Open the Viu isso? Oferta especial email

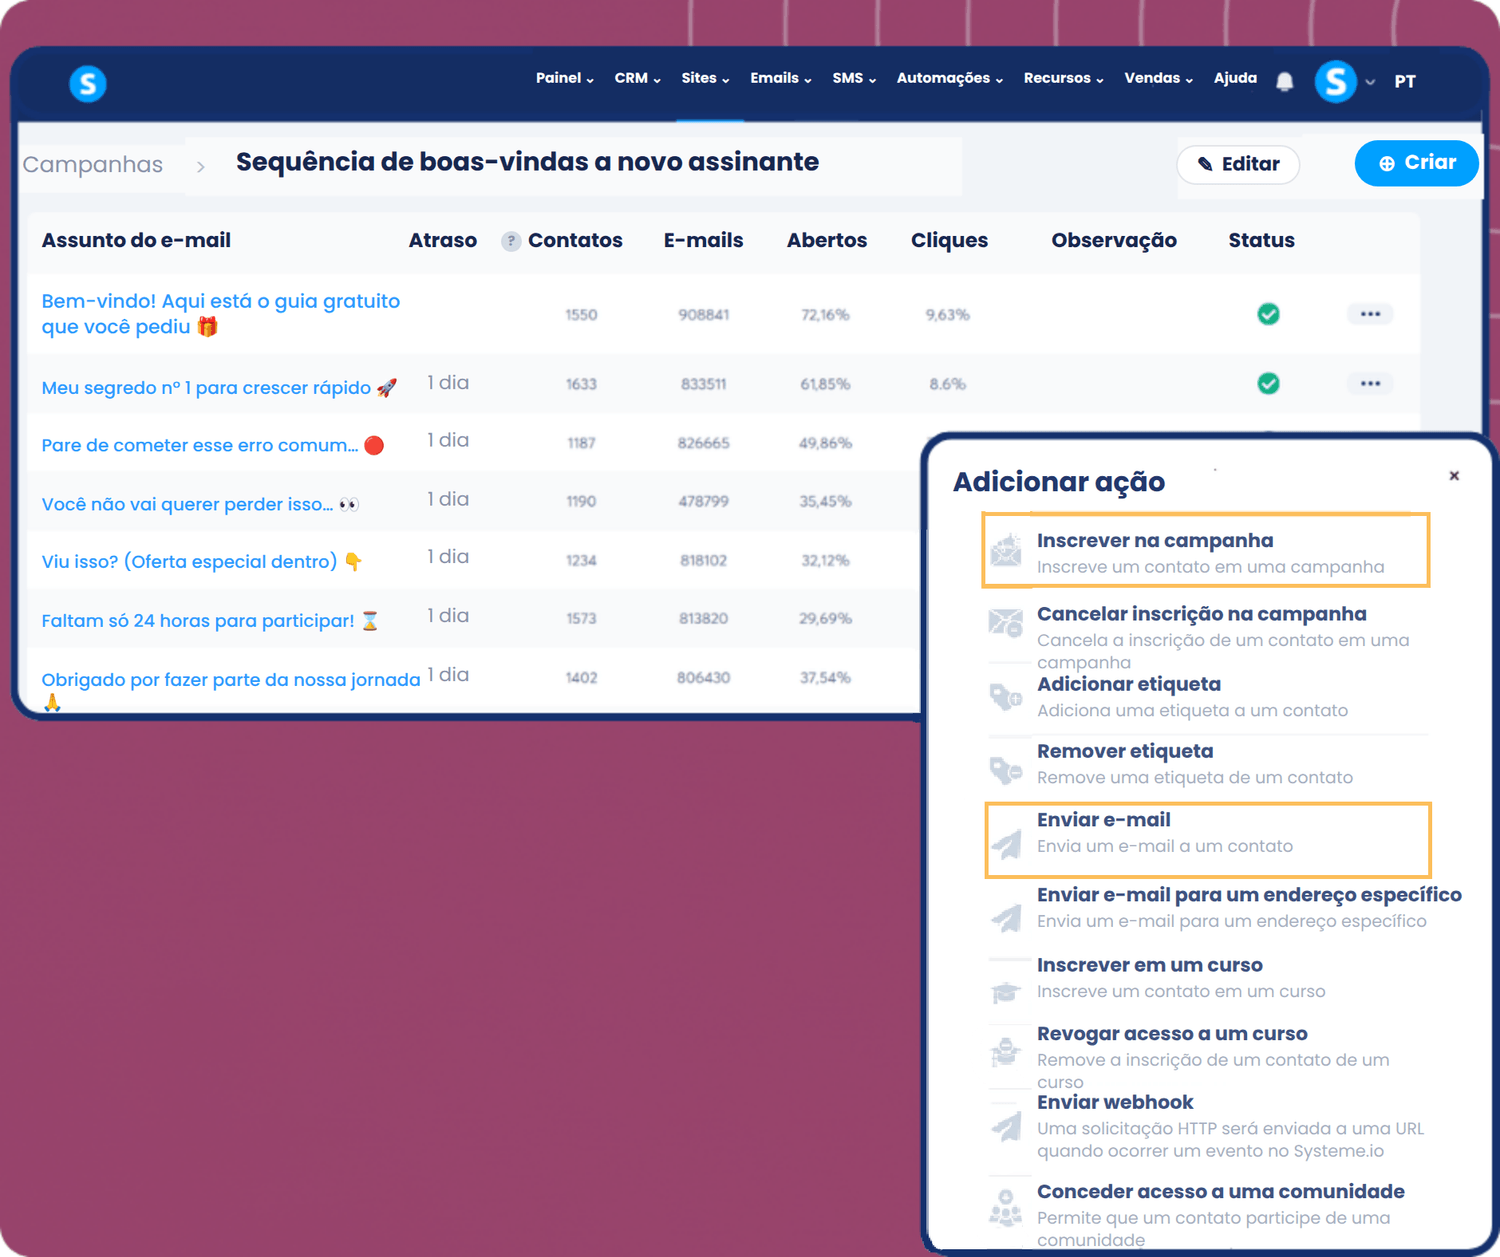201,561
